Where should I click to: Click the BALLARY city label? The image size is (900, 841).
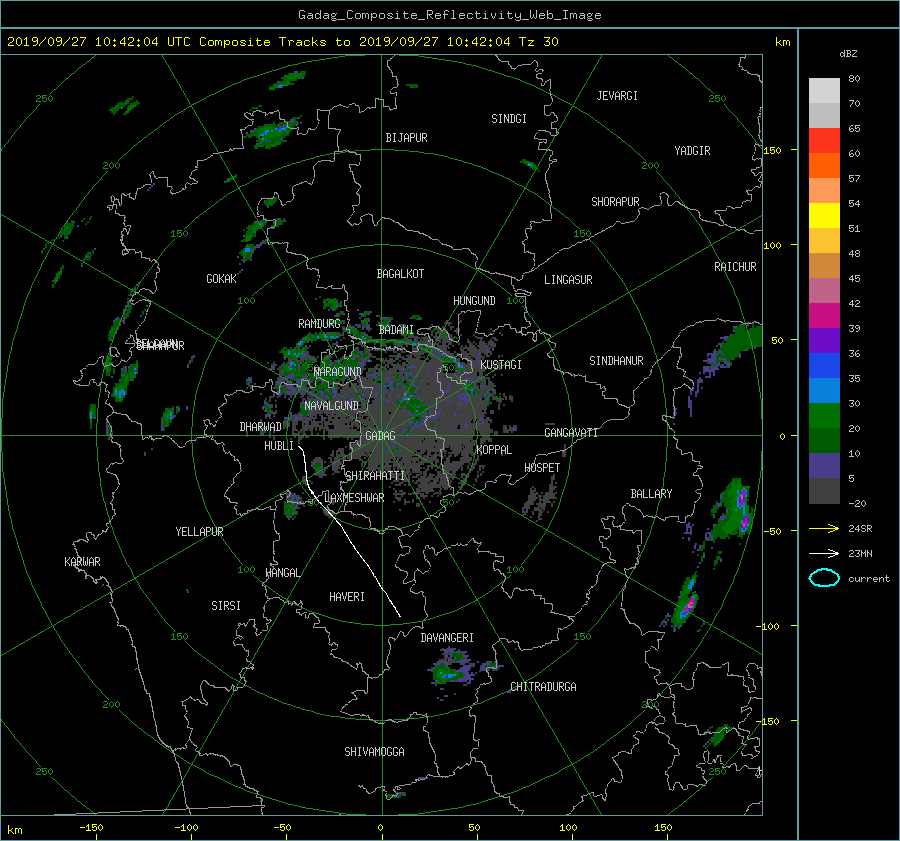(651, 494)
